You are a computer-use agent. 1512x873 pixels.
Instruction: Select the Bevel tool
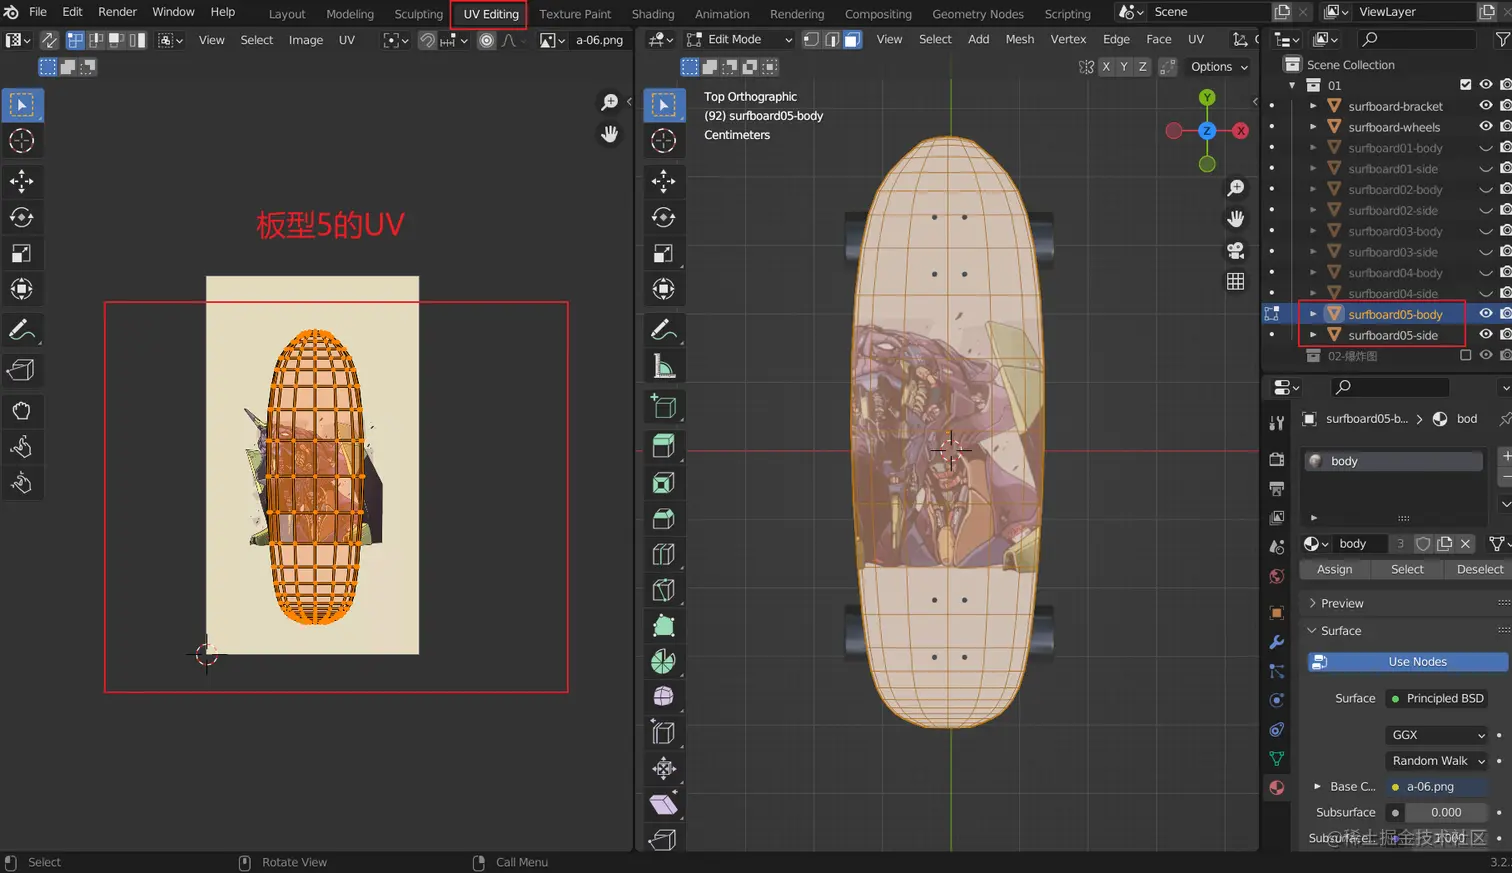[x=663, y=518]
